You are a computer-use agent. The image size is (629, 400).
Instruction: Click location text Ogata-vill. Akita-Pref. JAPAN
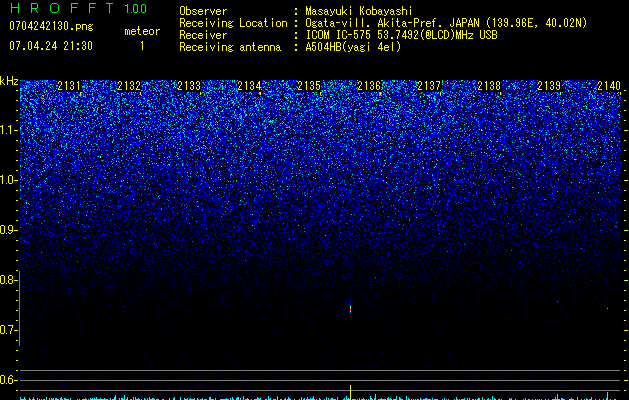[392, 23]
